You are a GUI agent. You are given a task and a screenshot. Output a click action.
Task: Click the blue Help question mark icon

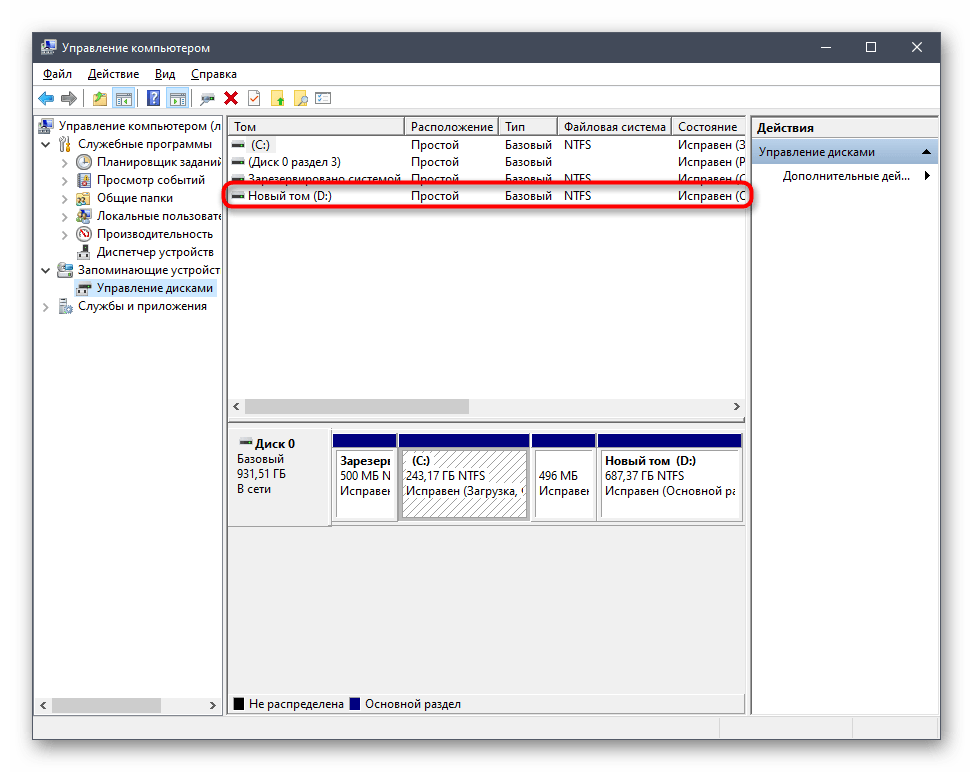coord(154,98)
